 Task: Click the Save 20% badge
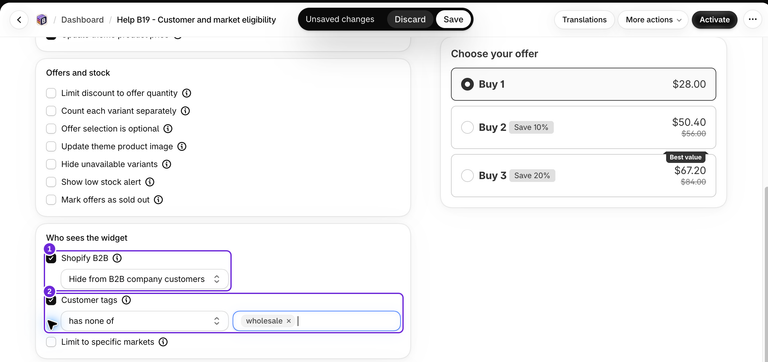pos(532,175)
